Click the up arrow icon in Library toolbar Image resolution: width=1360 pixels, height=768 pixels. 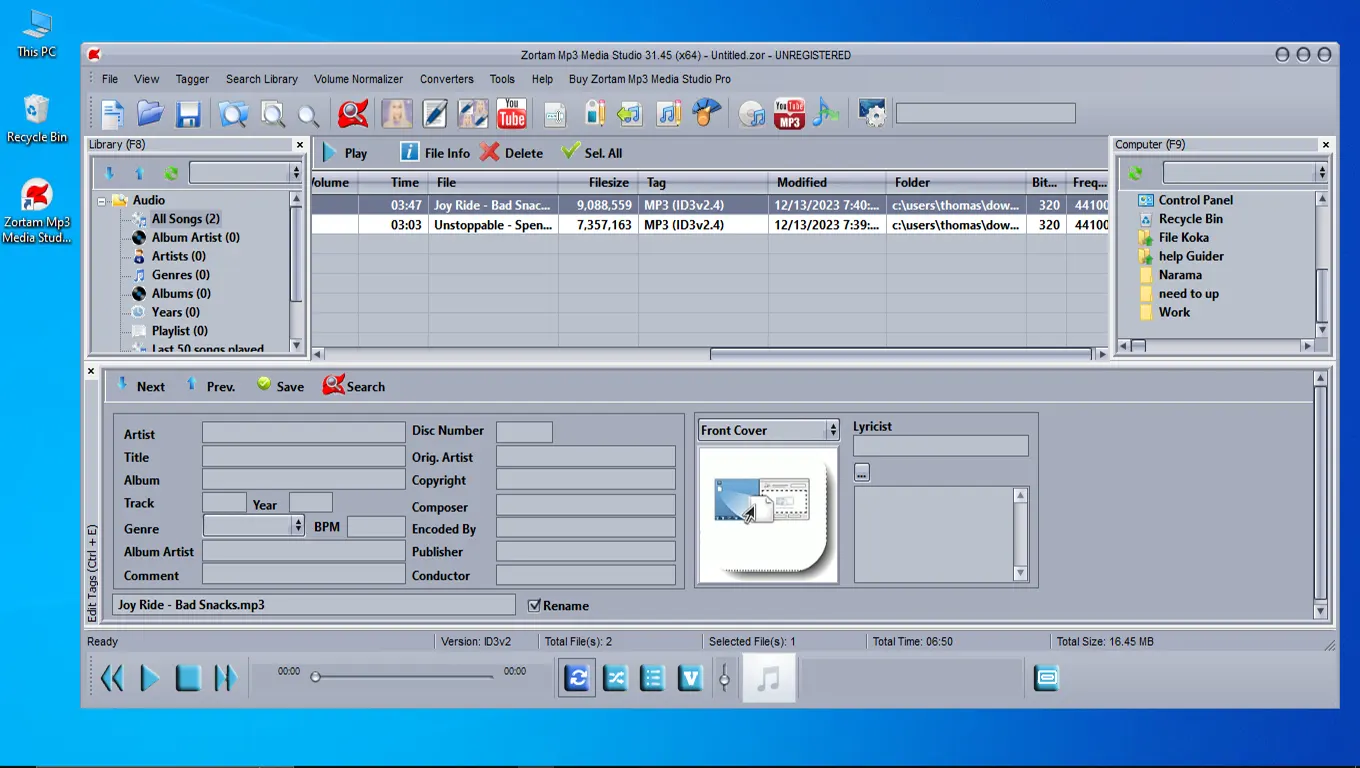140,173
